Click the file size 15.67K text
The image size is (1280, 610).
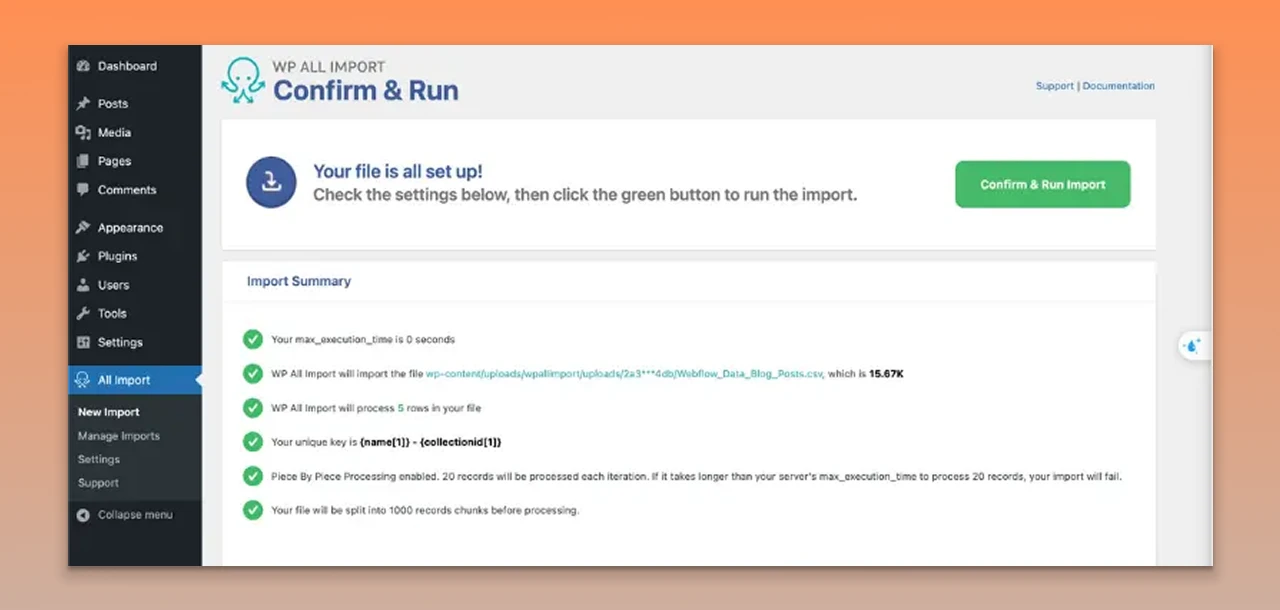pos(887,374)
